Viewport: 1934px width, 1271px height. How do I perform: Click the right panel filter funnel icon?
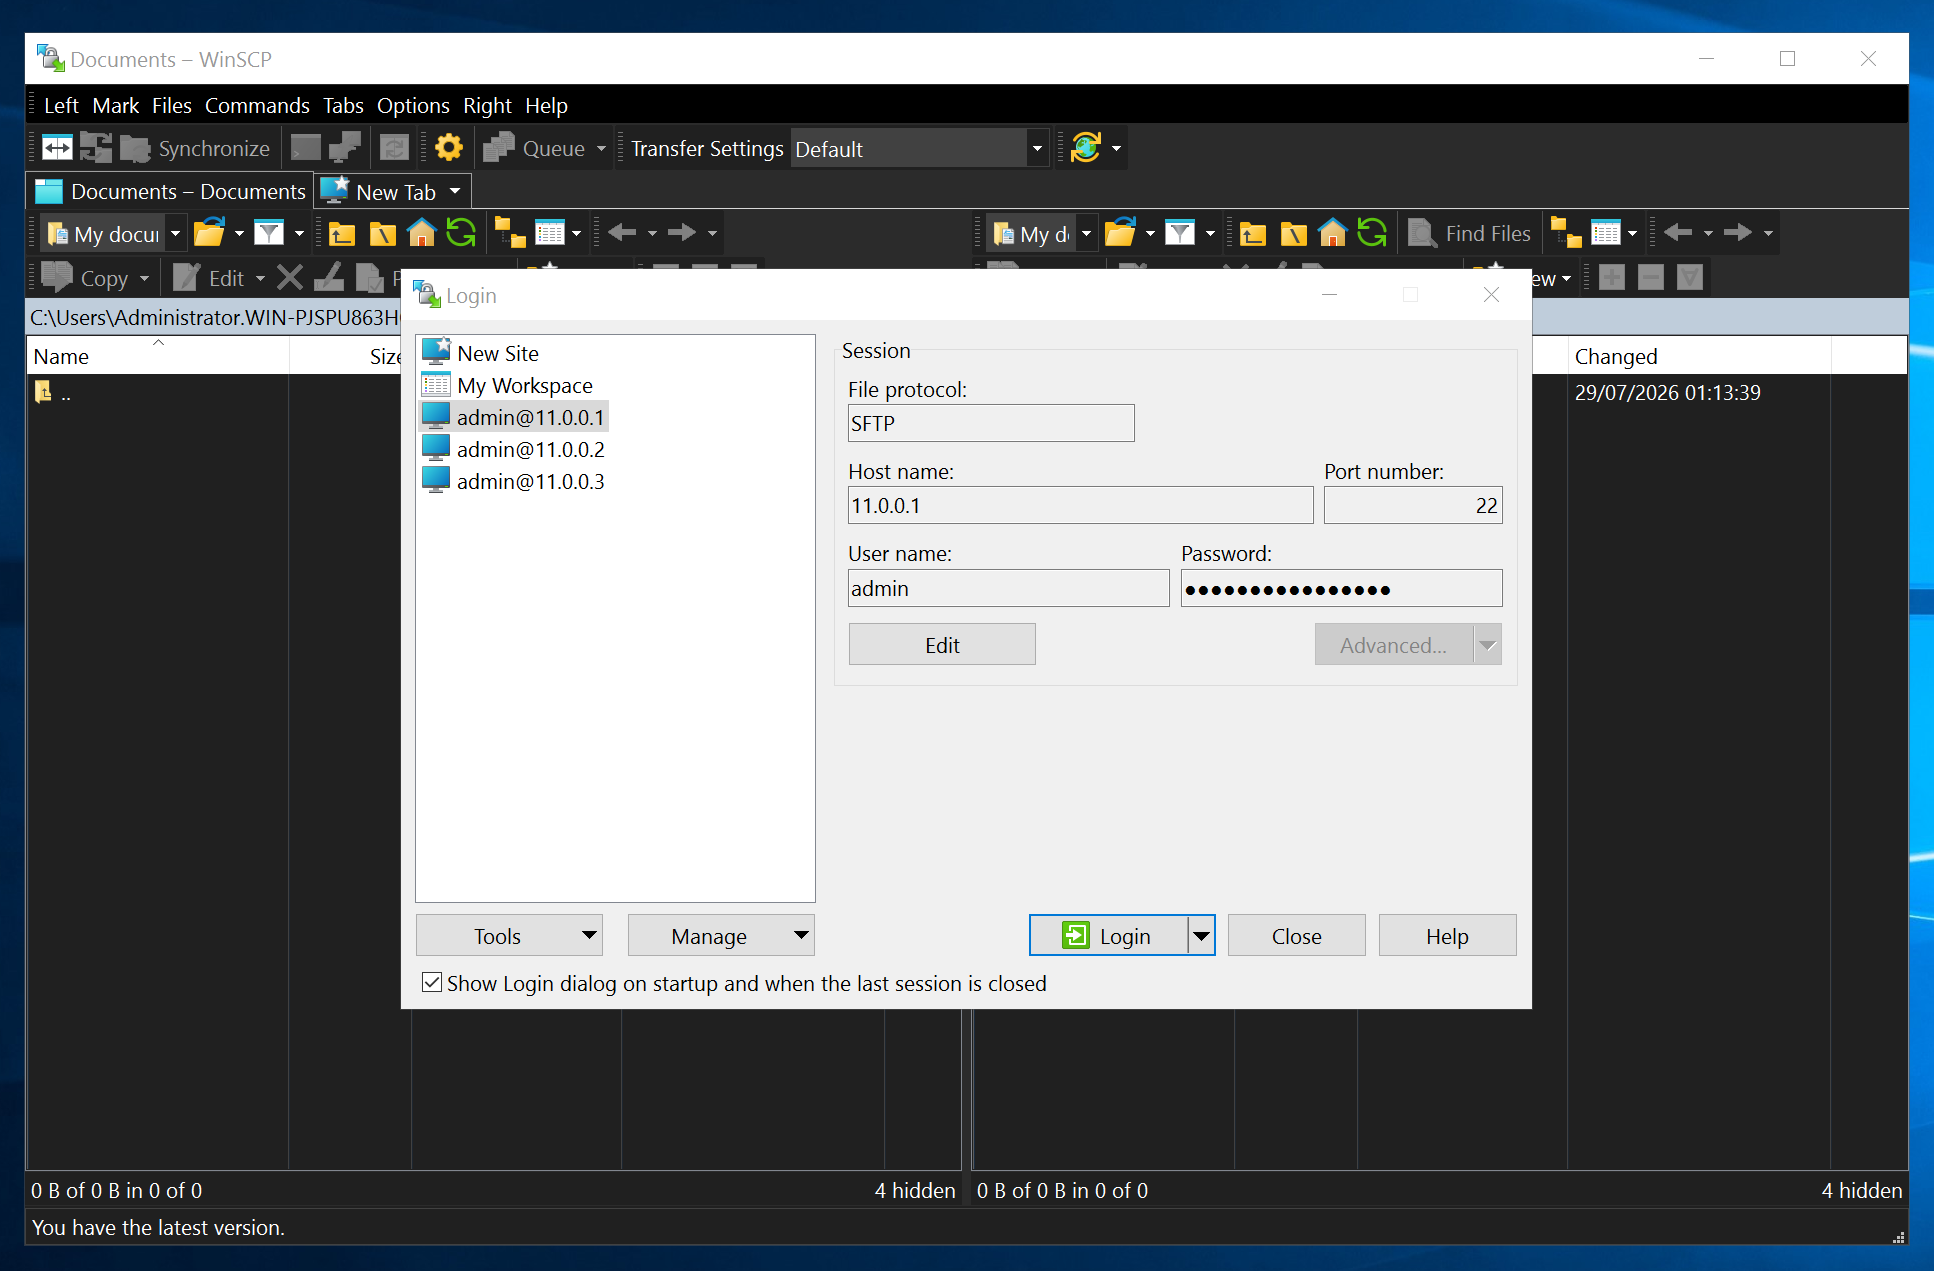click(1180, 233)
